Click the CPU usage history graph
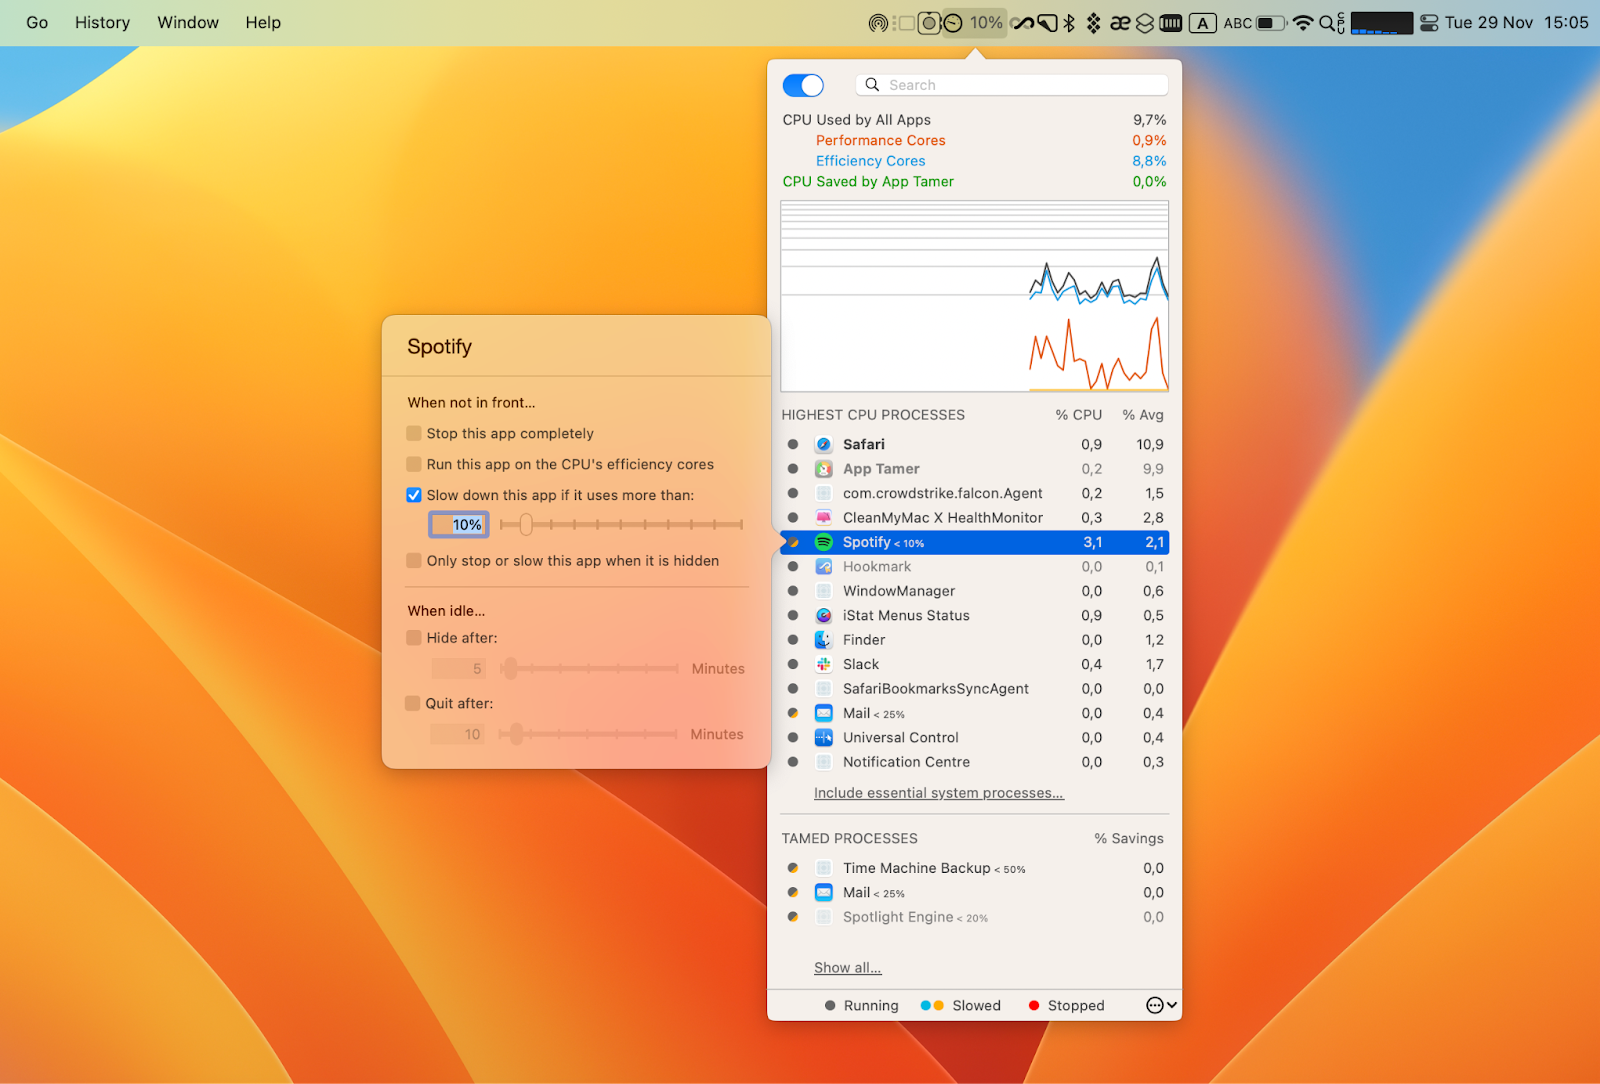Screen dimensions: 1600x1084 coord(974,296)
